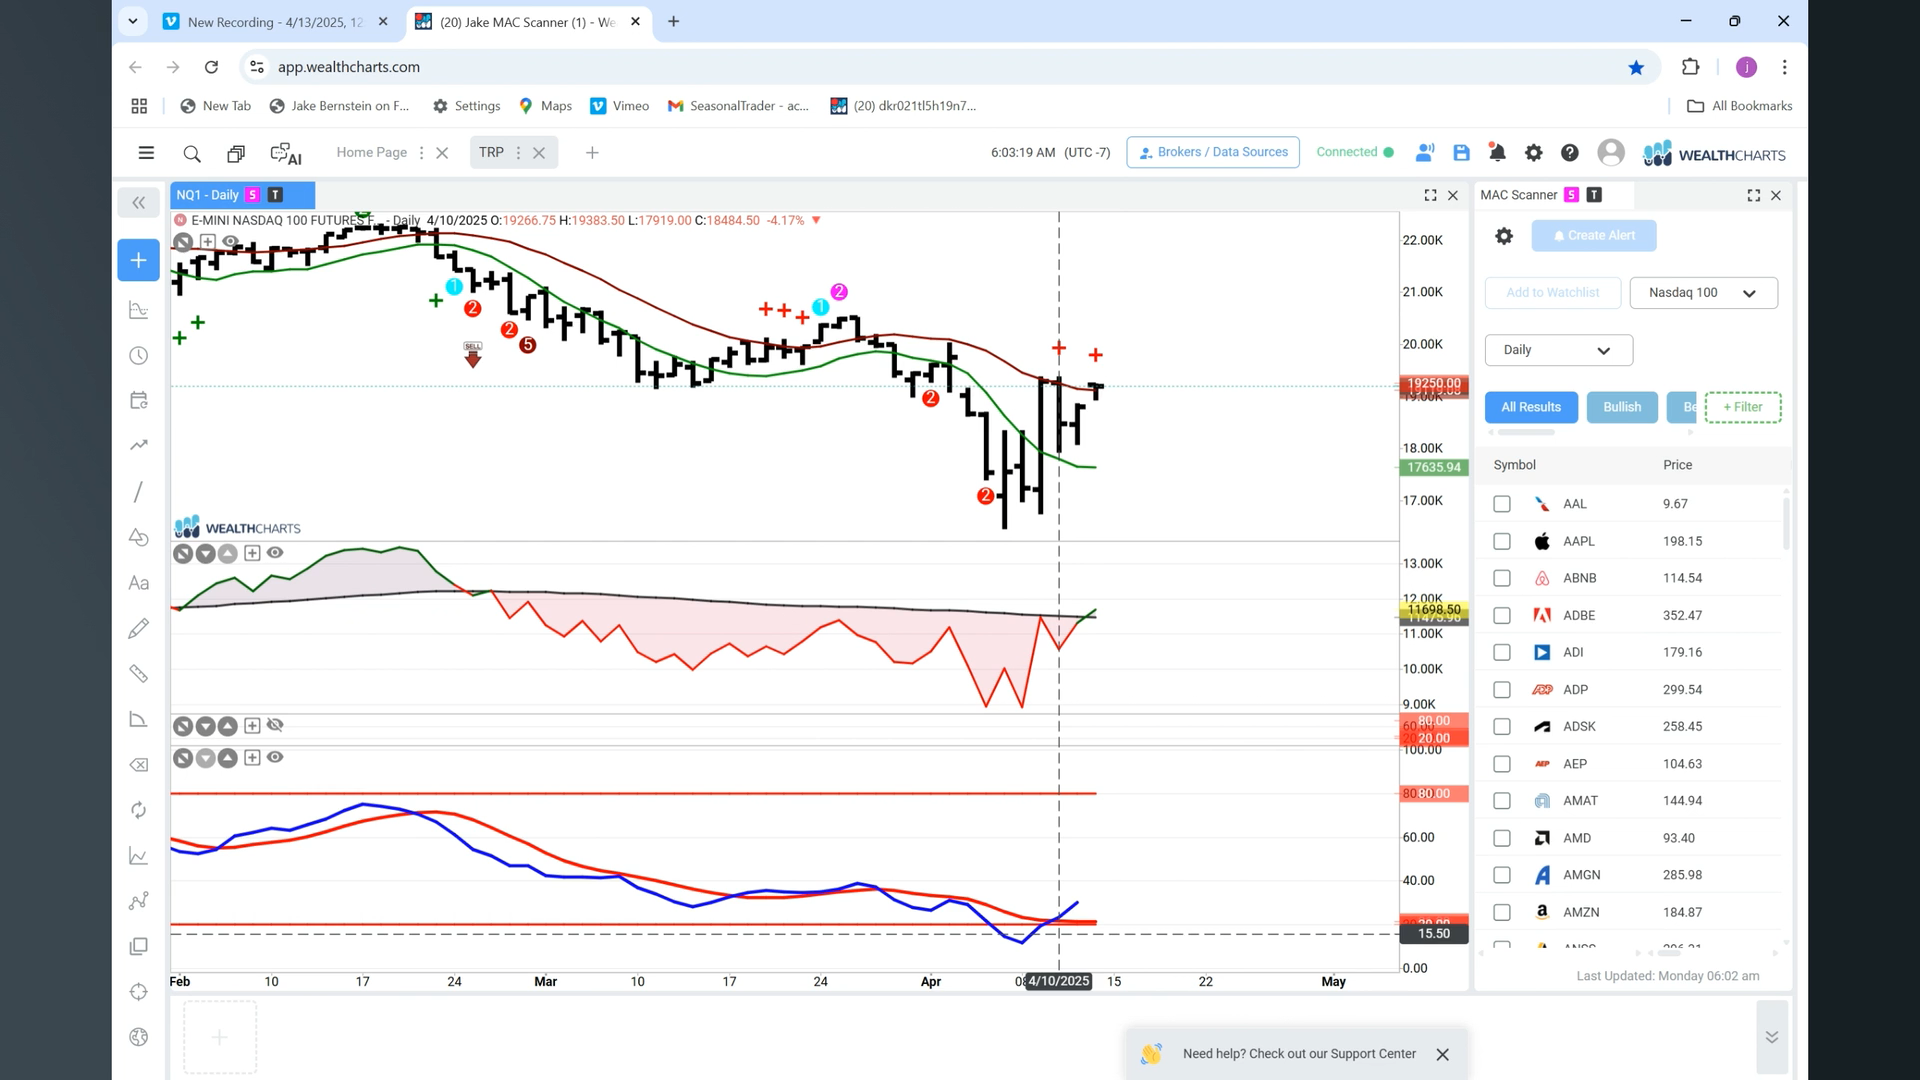1920x1080 pixels.
Task: Collapse the left drawing toolbar
Action: point(138,203)
